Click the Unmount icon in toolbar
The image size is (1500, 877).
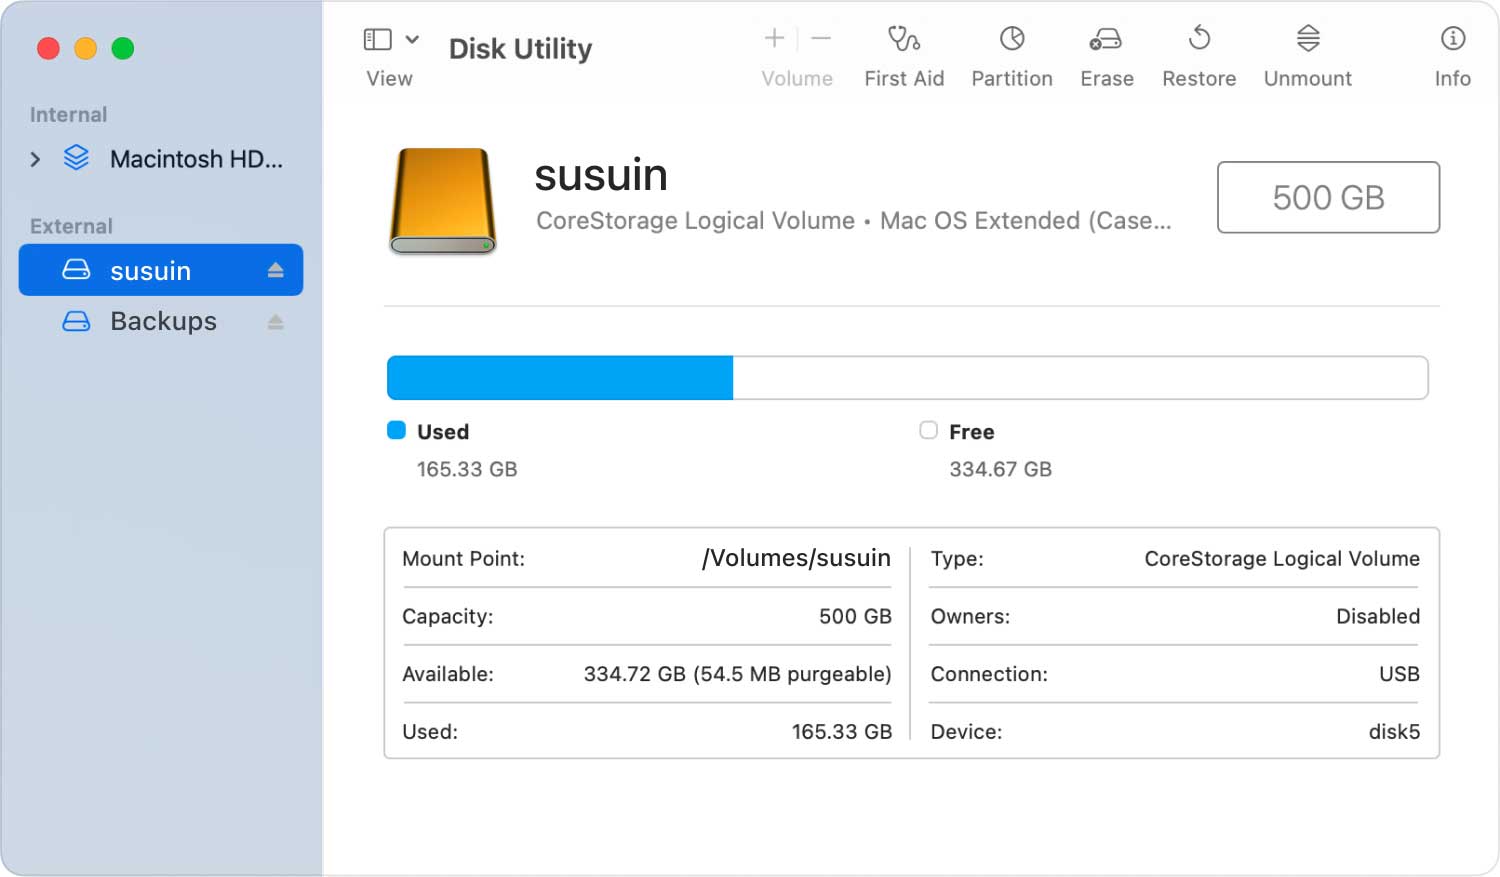point(1308,39)
